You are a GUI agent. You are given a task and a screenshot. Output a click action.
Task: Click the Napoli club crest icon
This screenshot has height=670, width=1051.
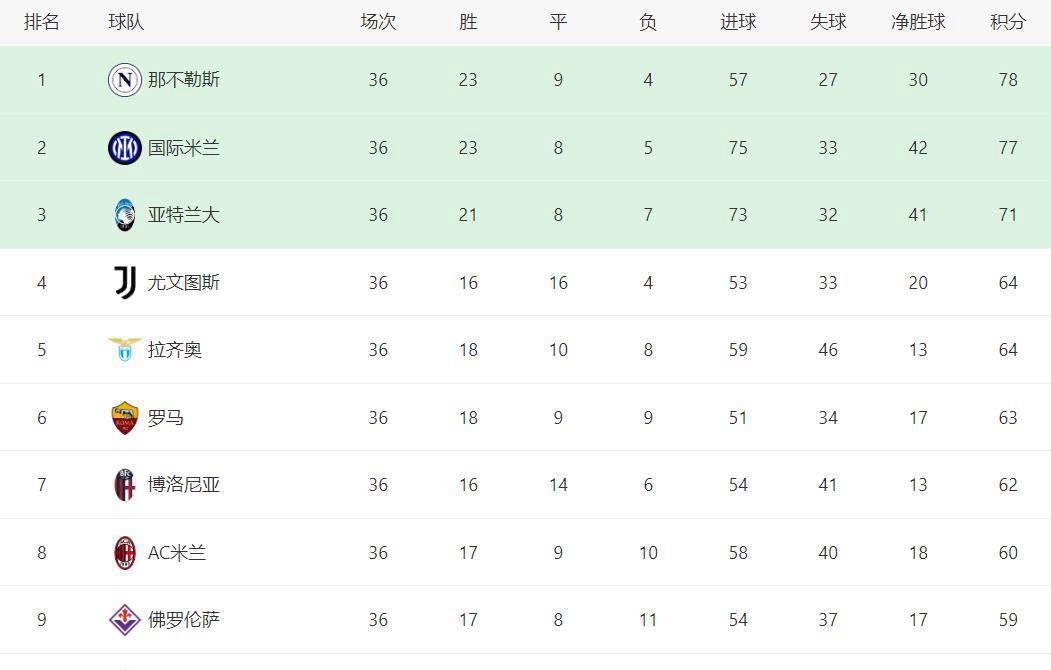[125, 80]
